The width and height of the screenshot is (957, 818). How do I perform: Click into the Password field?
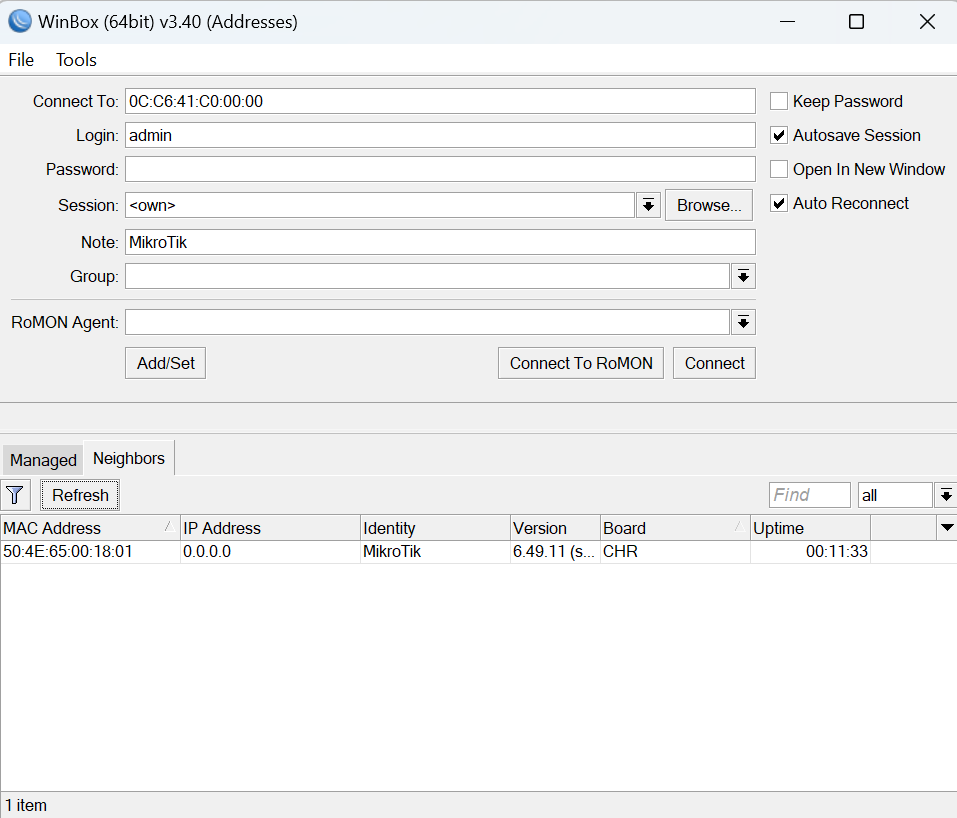(x=440, y=169)
